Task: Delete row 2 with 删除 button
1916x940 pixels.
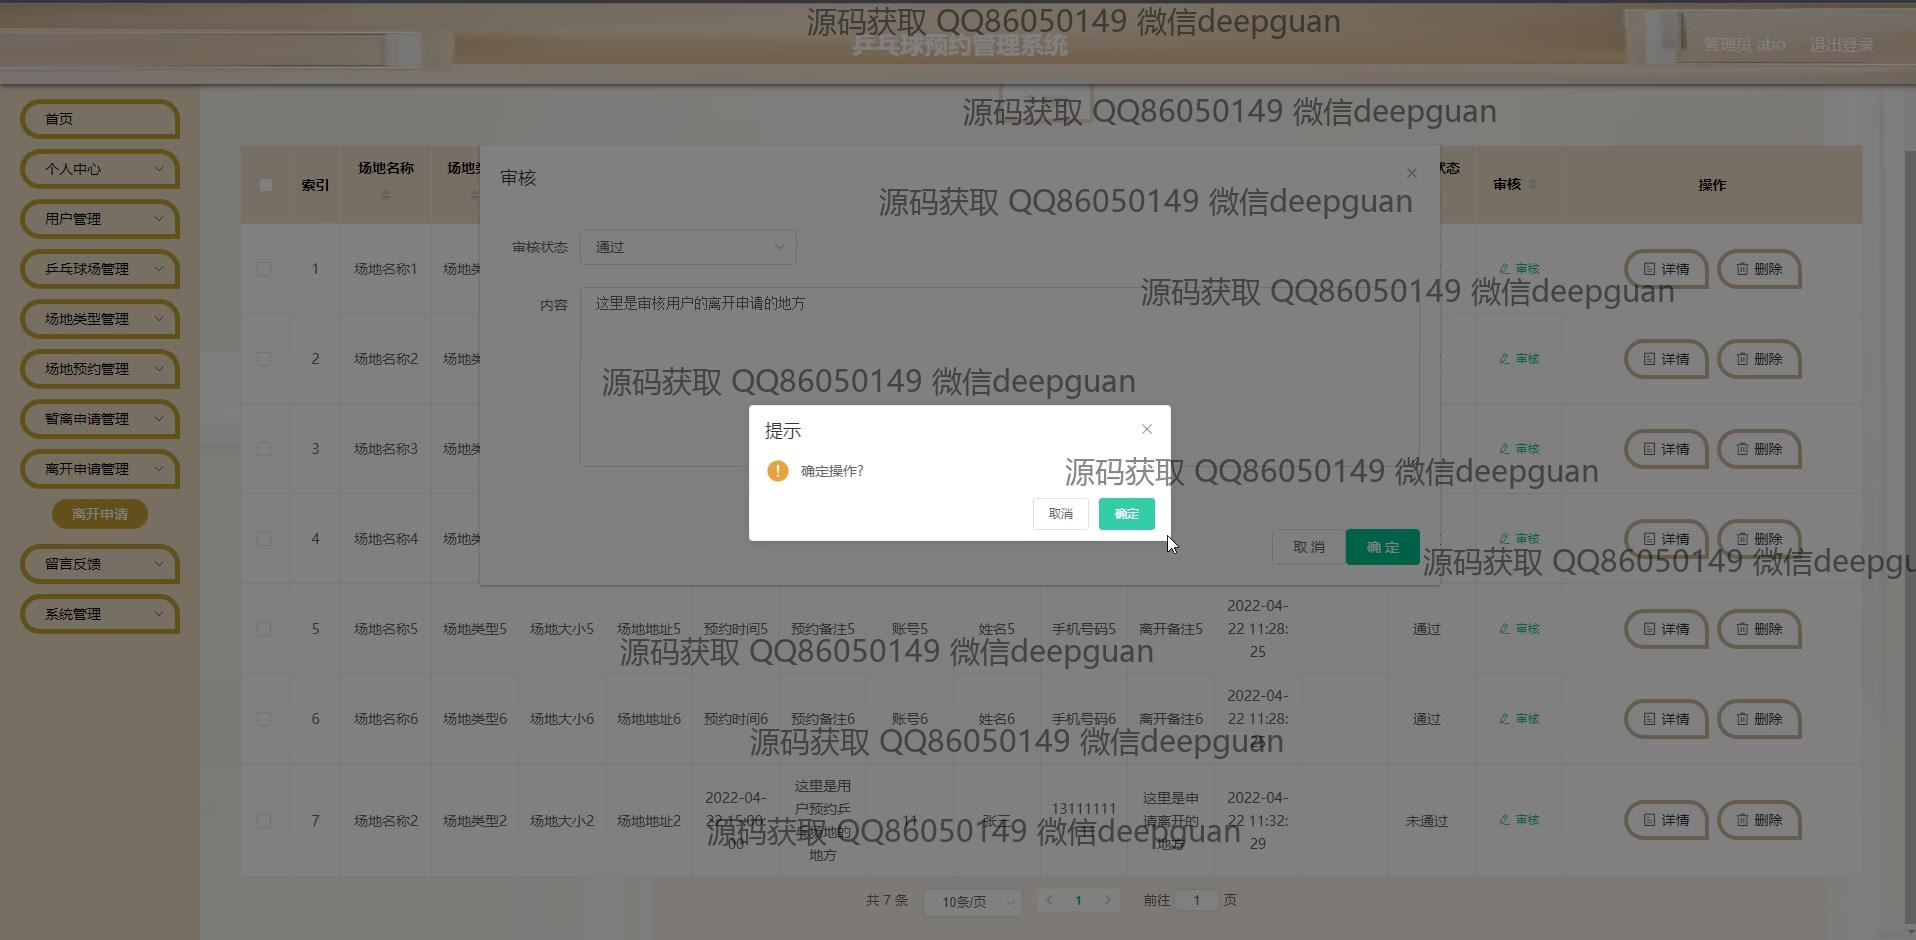Action: click(x=1759, y=359)
